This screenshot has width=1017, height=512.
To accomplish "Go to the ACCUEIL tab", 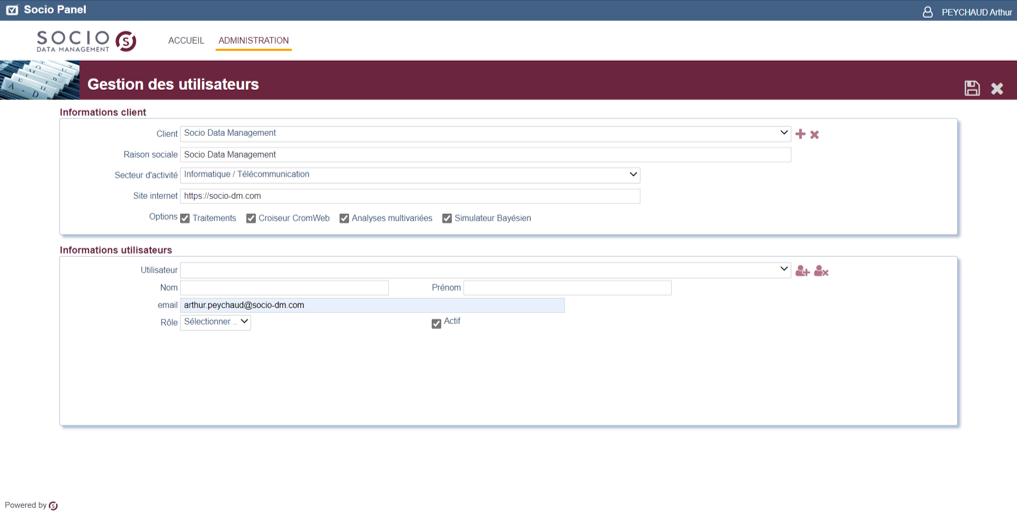I will [186, 40].
